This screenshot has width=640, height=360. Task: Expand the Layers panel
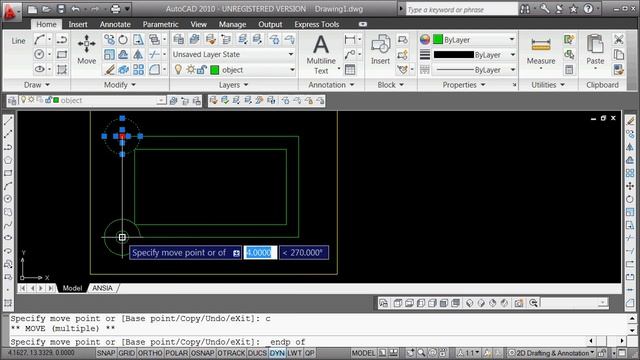tap(233, 85)
